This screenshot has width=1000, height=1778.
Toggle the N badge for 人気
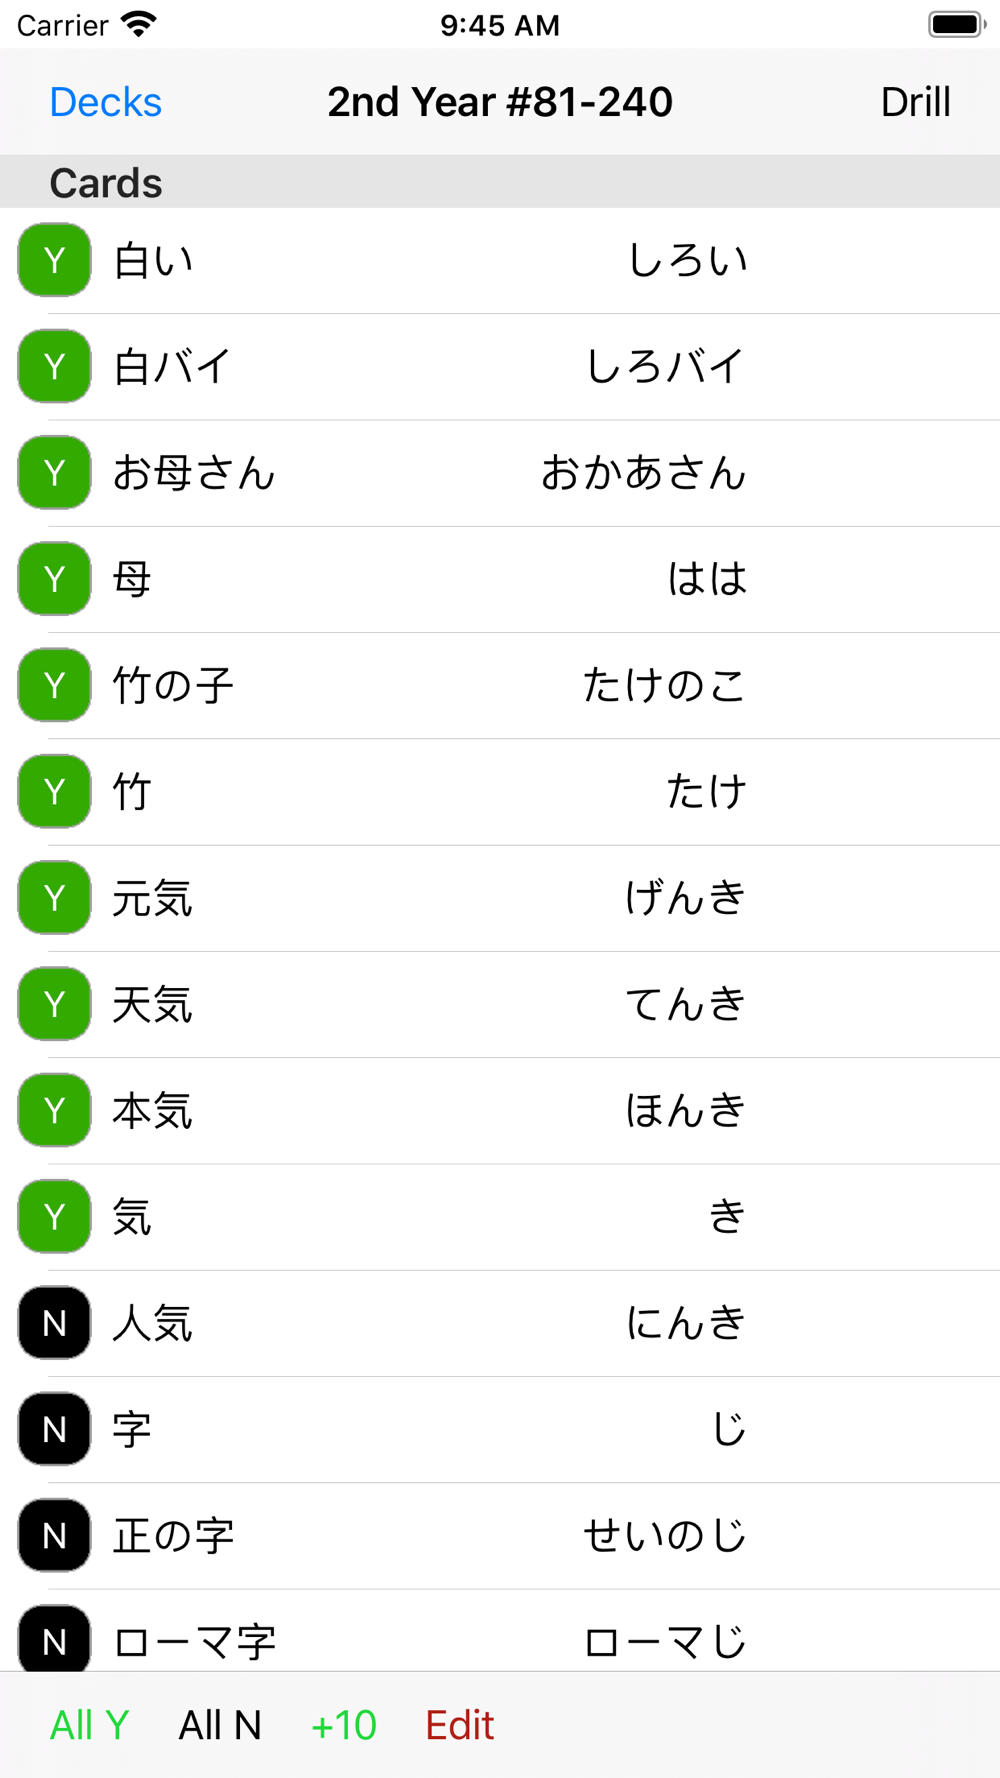[54, 1322]
